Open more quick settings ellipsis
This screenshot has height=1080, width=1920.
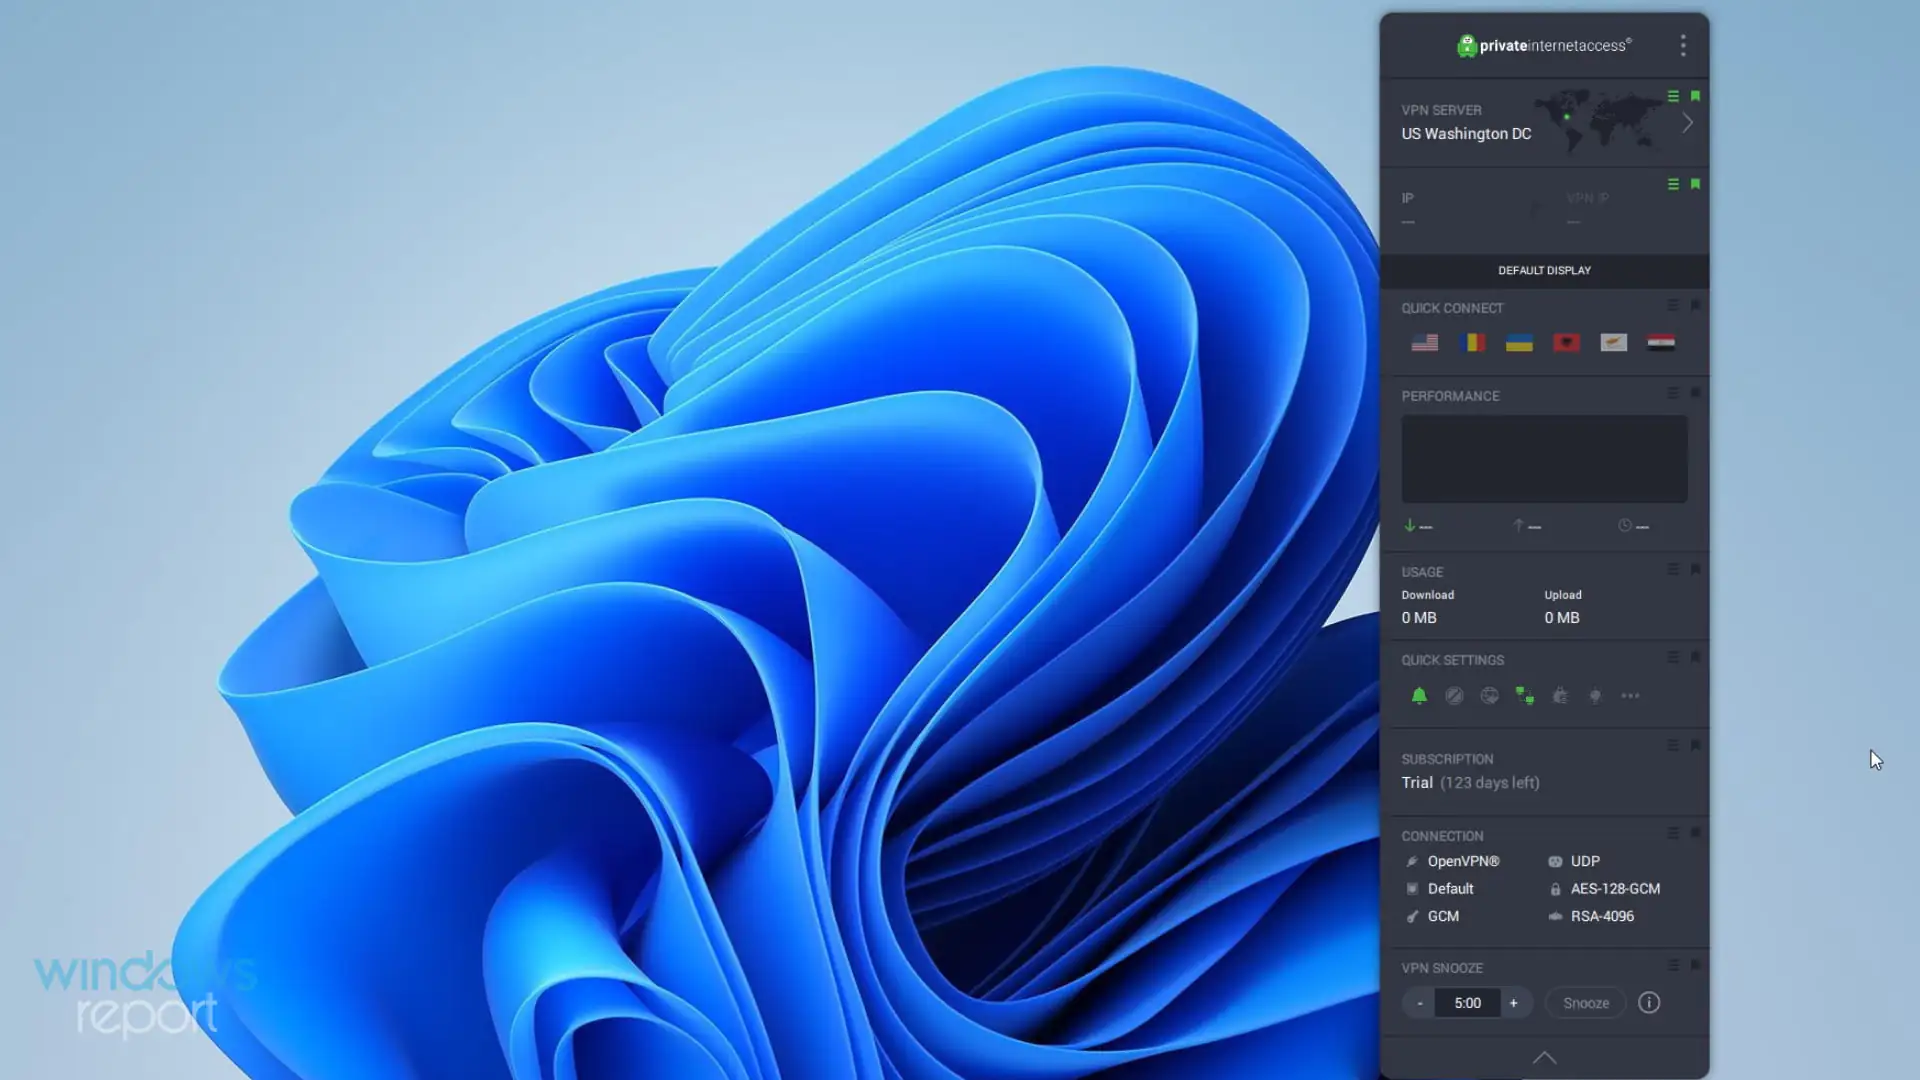click(1630, 696)
